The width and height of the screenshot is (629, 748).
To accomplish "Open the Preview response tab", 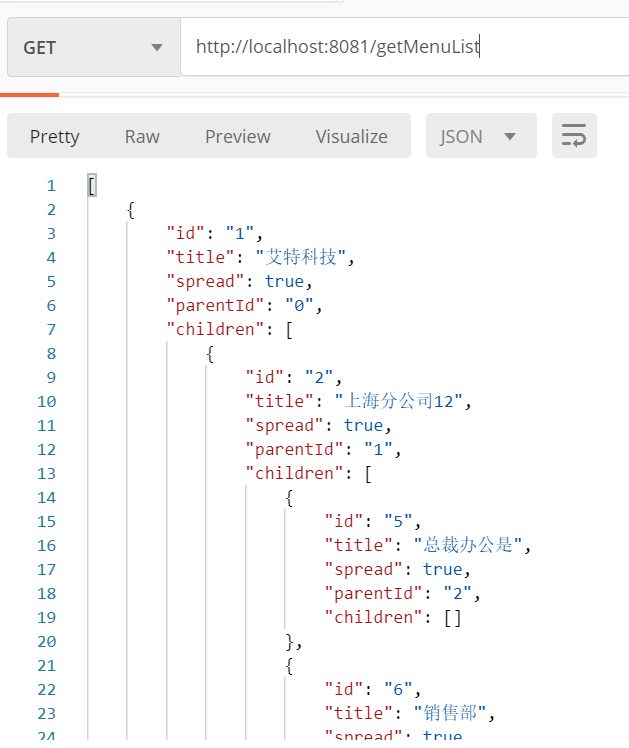I will 238,136.
